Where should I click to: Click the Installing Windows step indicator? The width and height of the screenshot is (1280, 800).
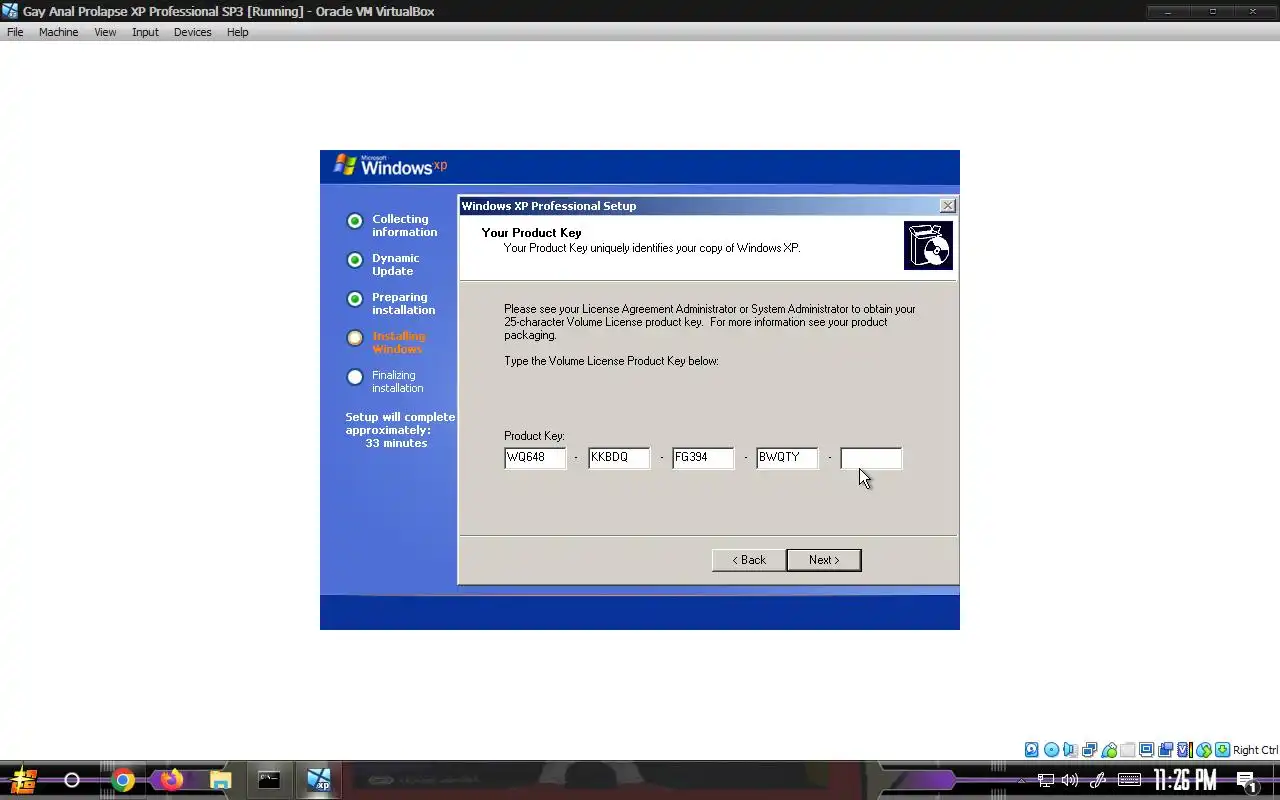[x=354, y=338]
